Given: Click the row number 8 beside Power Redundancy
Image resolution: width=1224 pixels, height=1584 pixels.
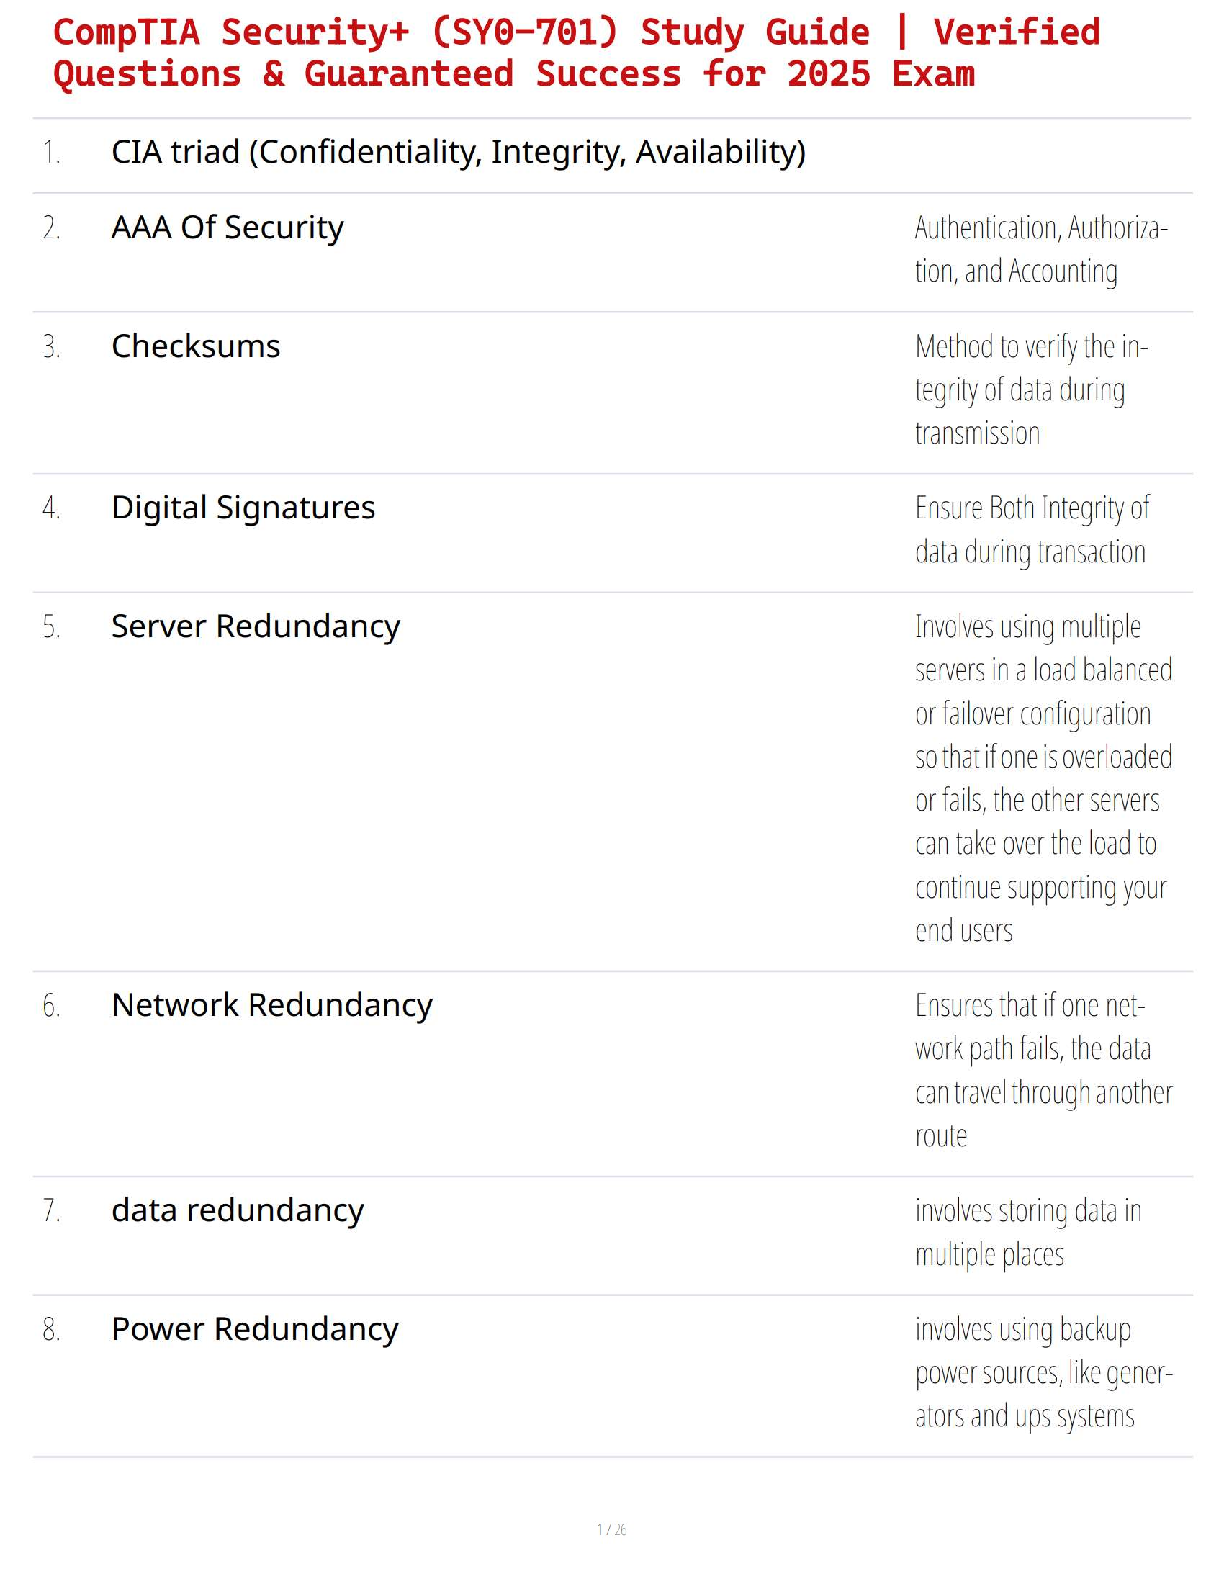Looking at the screenshot, I should click(51, 1330).
